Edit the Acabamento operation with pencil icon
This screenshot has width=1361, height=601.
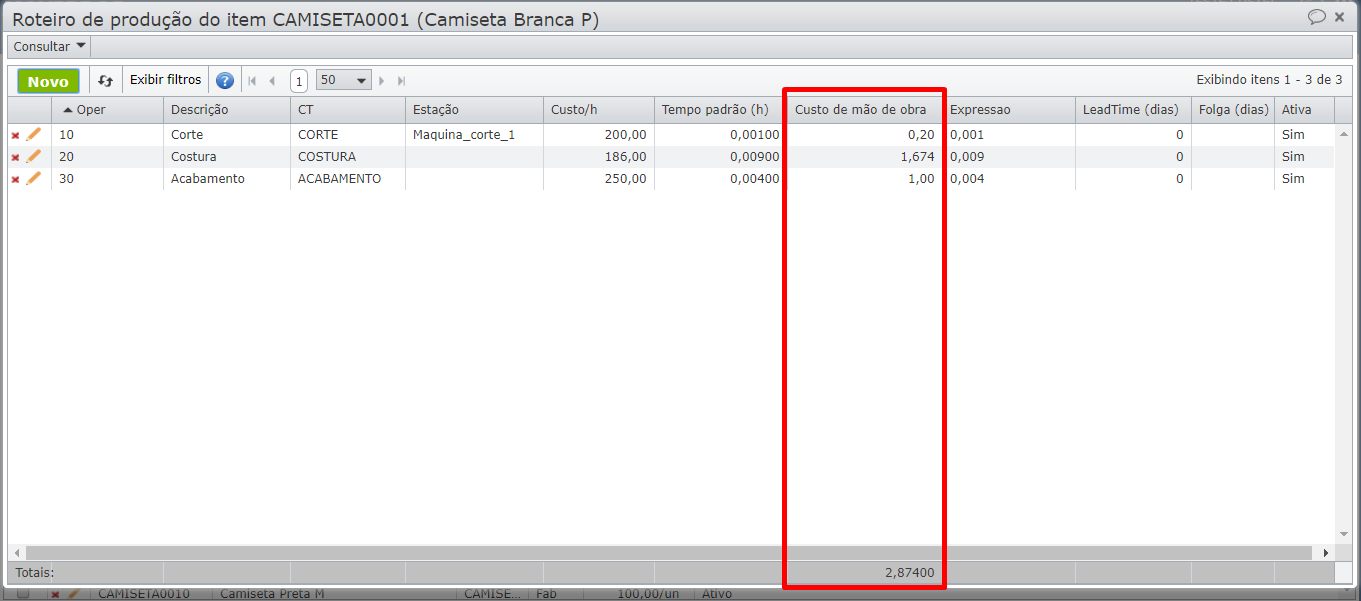point(34,178)
